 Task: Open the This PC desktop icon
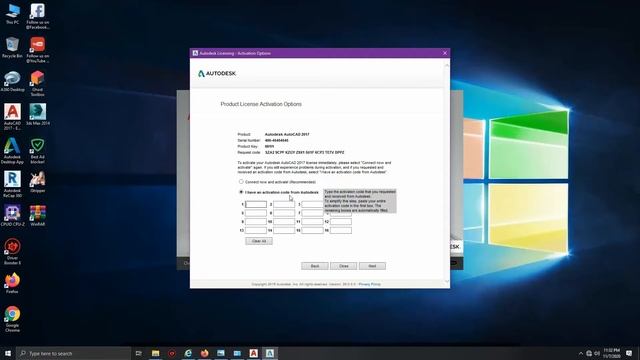[12, 14]
